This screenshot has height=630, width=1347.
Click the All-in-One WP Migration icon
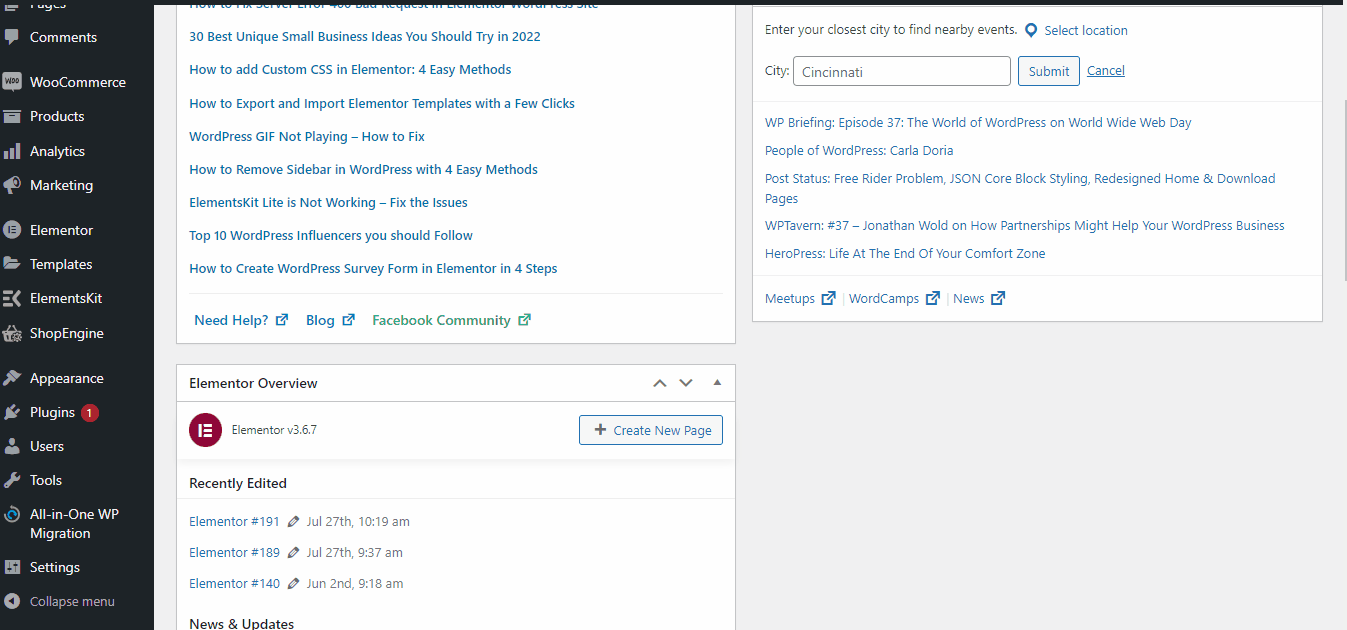click(12, 514)
